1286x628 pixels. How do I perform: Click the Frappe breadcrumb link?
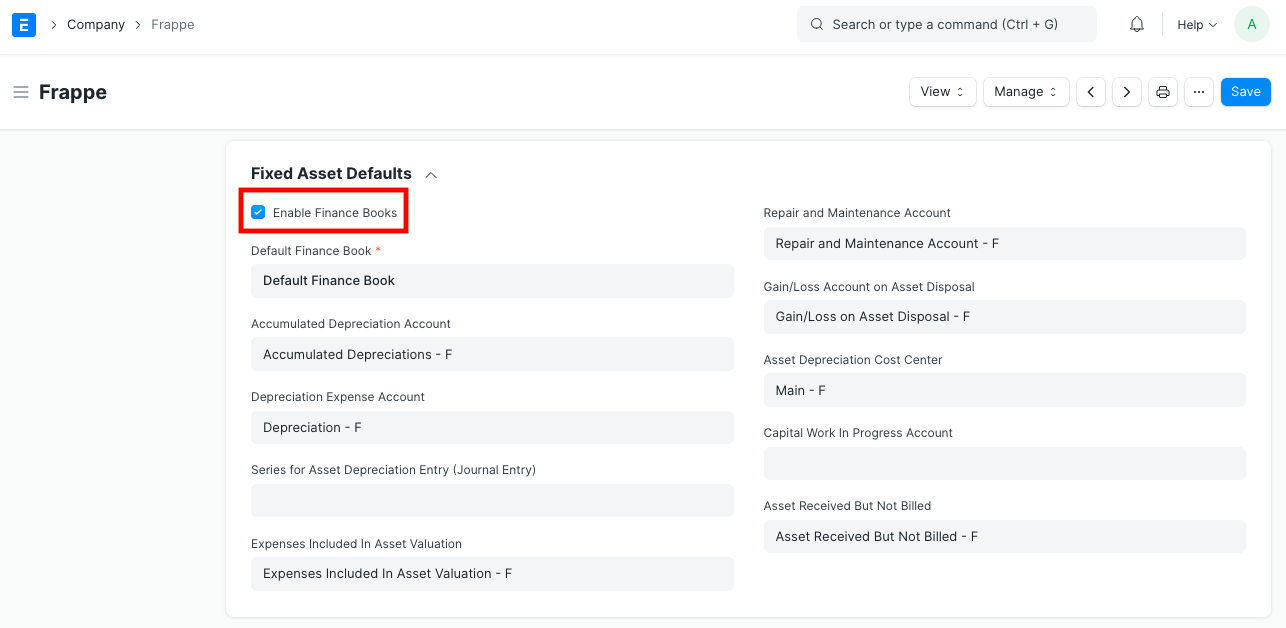(x=172, y=24)
